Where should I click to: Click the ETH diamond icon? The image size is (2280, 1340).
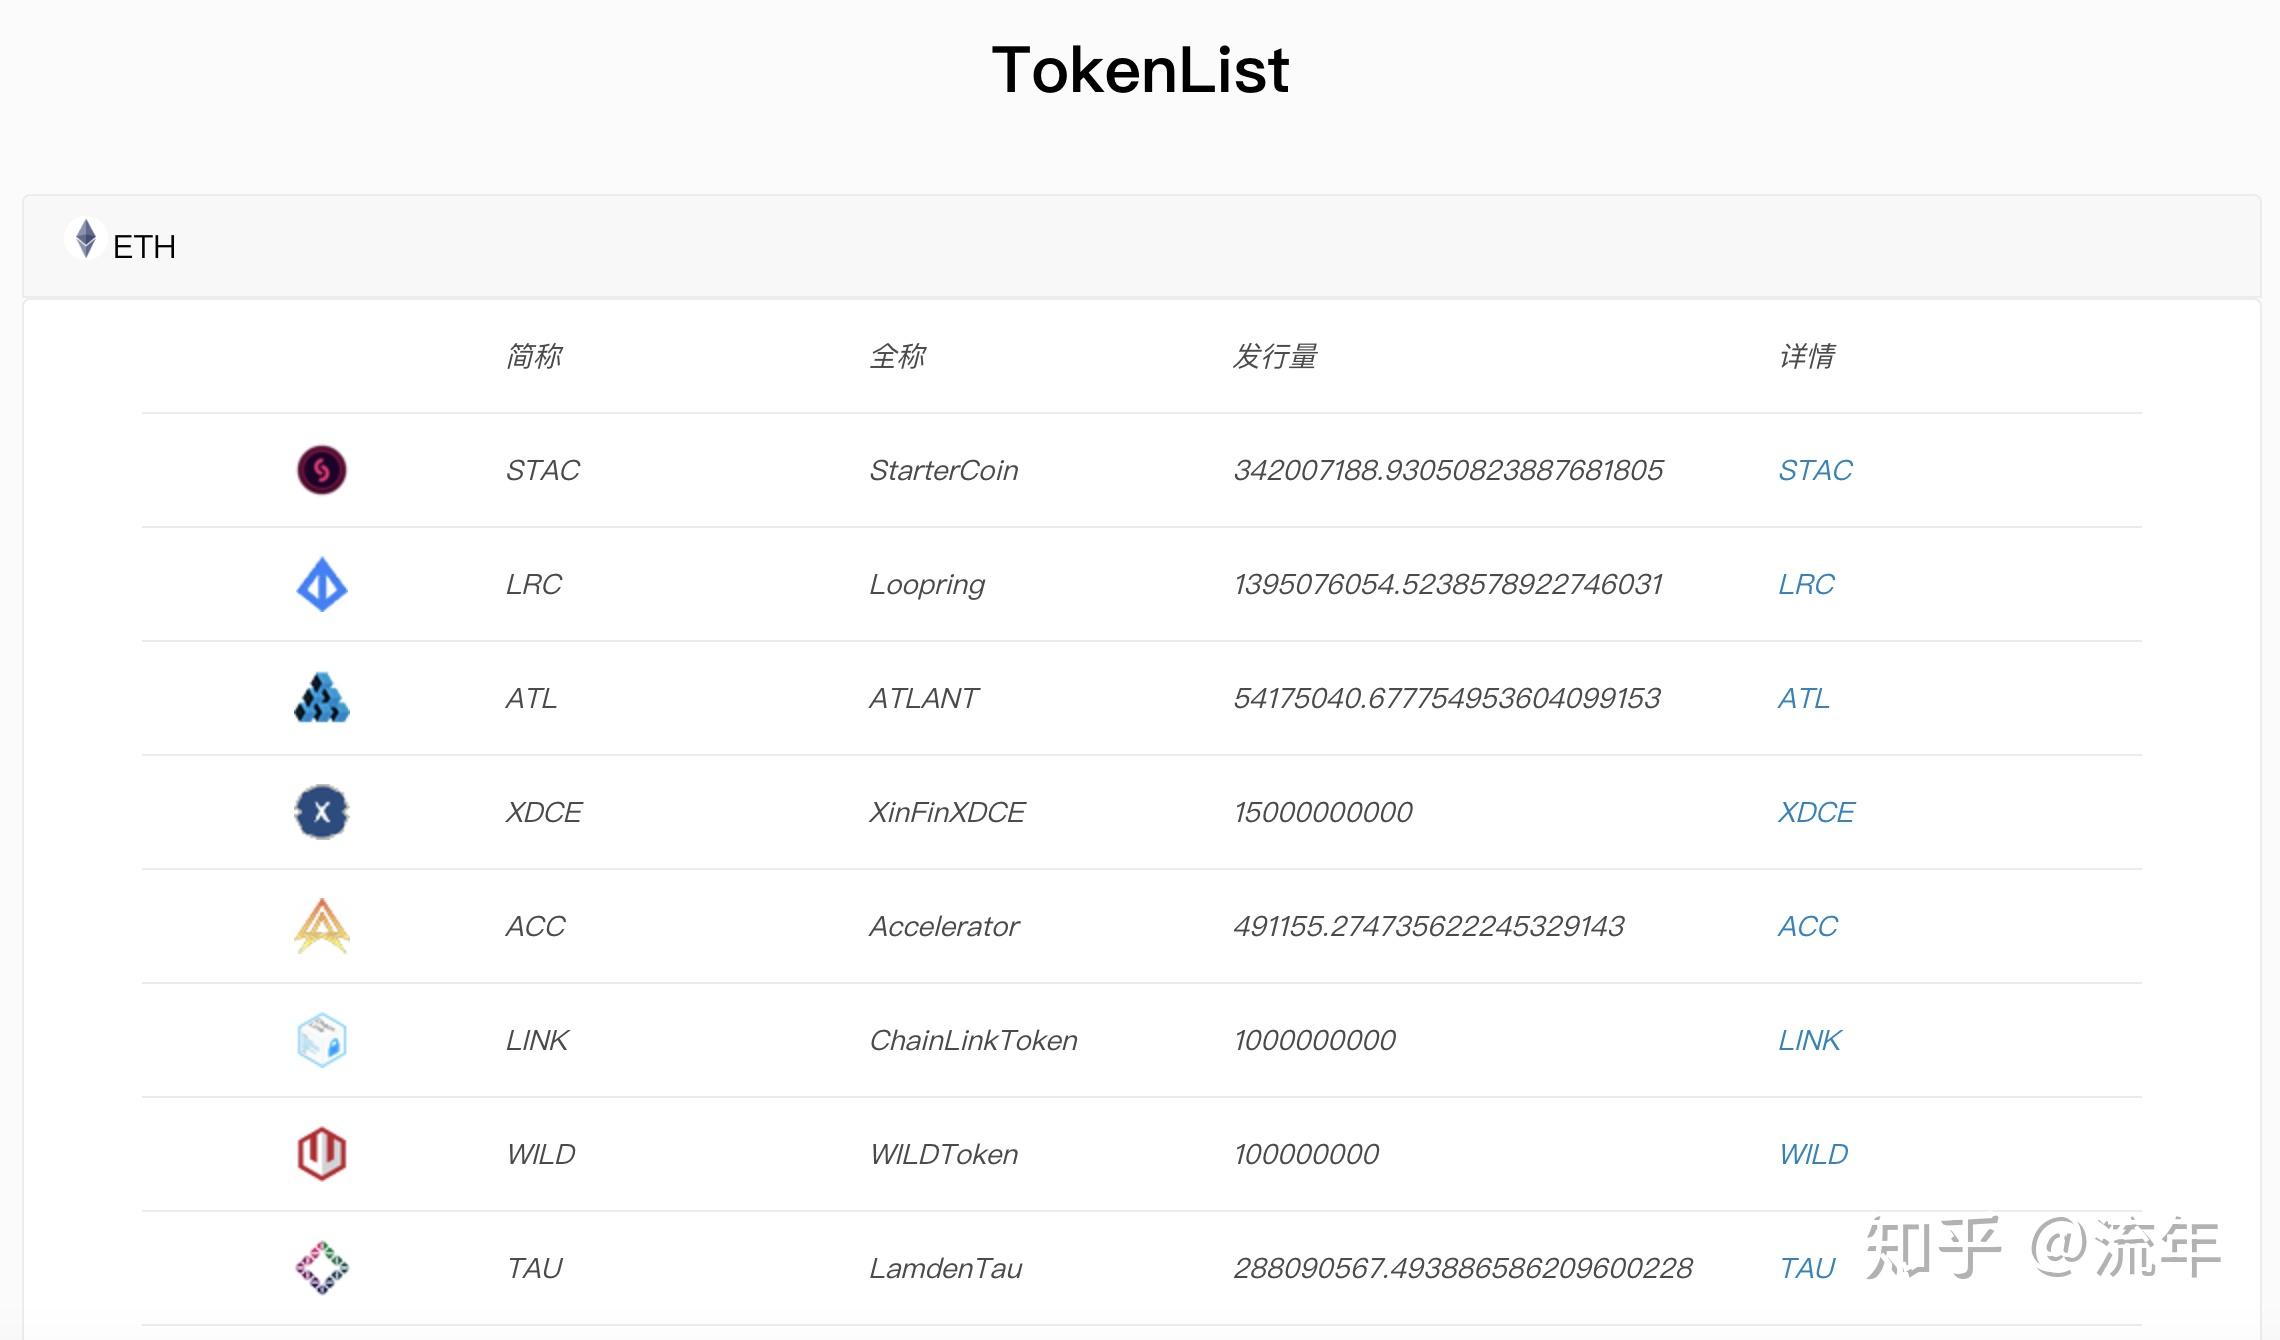(x=84, y=243)
